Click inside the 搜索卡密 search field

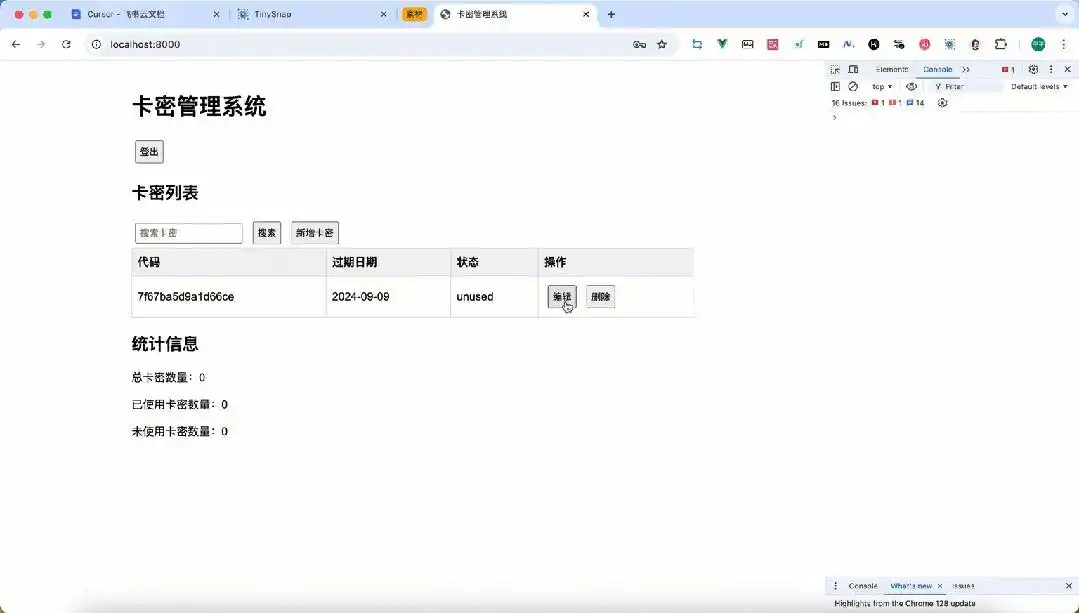[x=188, y=232]
